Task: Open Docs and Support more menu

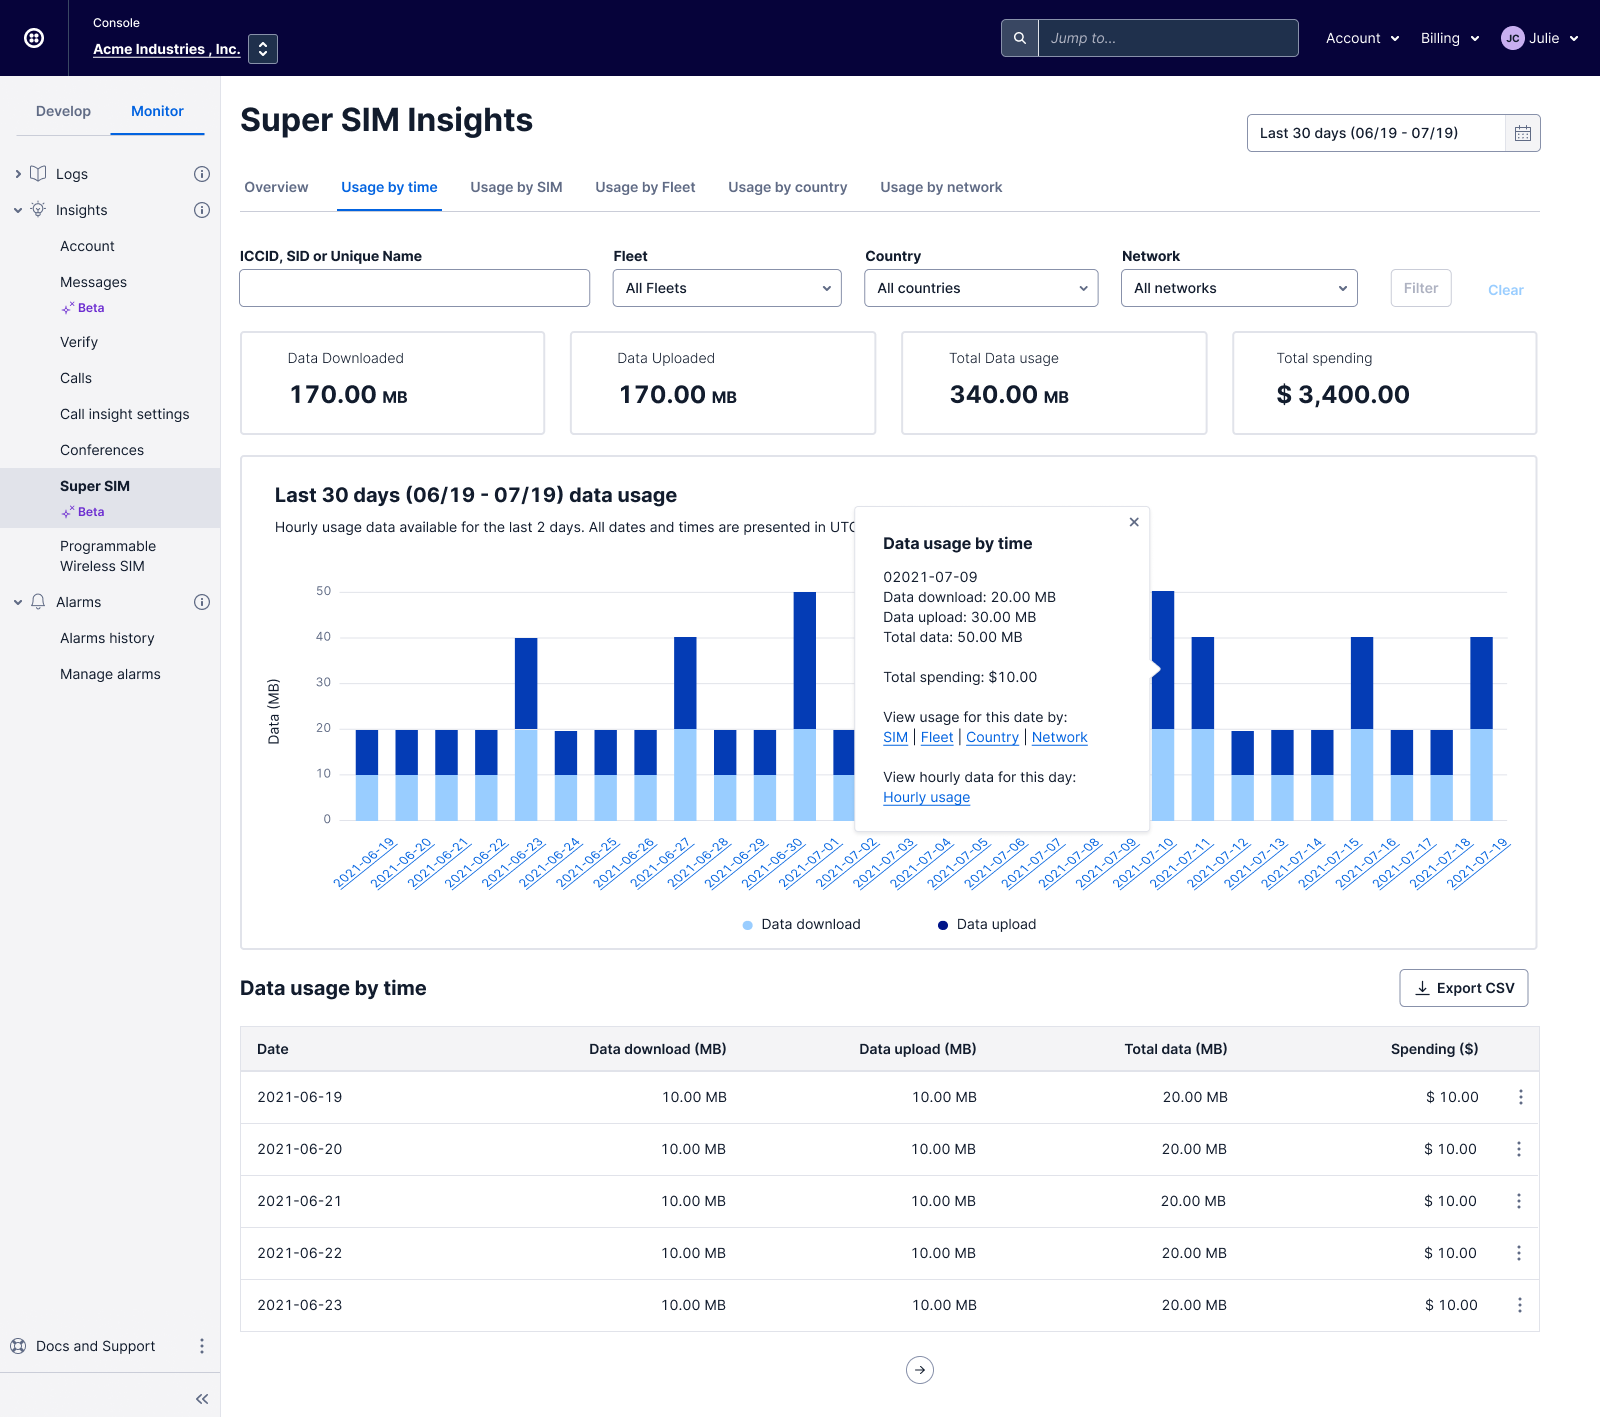Action: click(201, 1346)
